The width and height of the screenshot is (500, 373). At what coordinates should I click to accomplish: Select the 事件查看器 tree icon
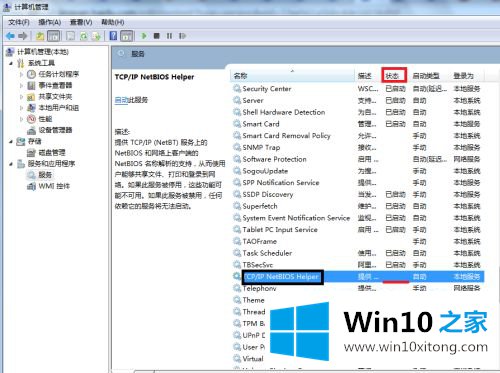coord(31,85)
